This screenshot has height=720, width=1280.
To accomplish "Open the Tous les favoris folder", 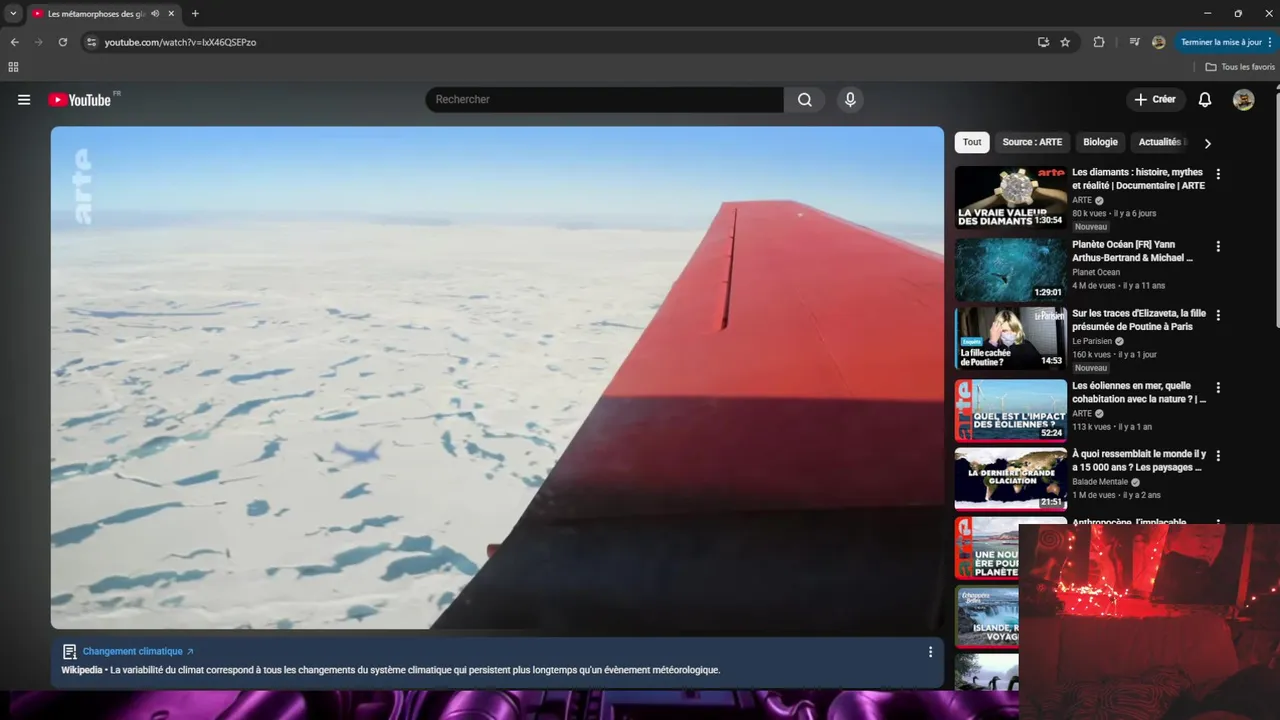I will coord(1240,67).
